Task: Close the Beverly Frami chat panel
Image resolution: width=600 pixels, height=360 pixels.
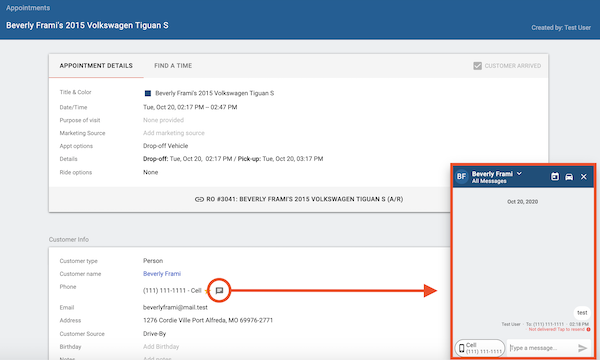Action: (584, 177)
